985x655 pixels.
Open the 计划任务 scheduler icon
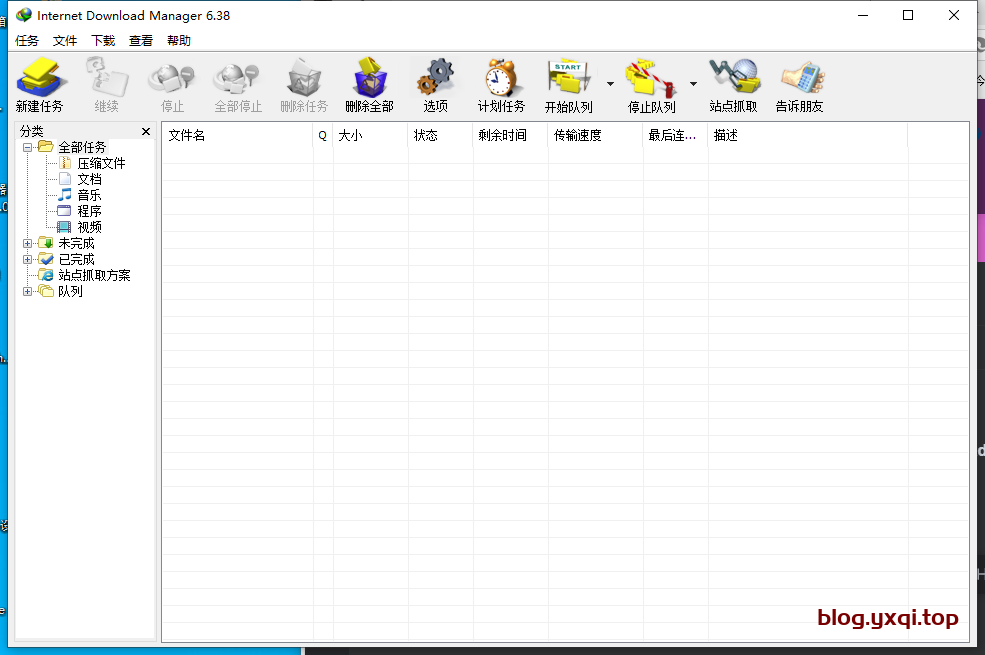point(501,85)
